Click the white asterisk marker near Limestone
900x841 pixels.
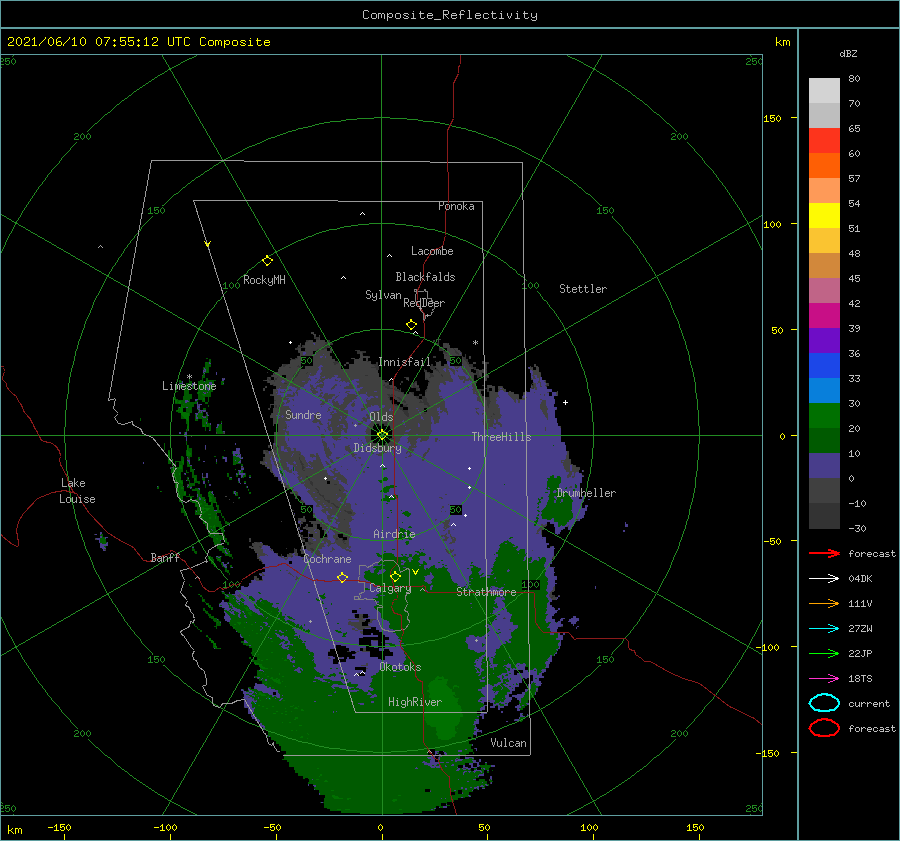click(189, 377)
